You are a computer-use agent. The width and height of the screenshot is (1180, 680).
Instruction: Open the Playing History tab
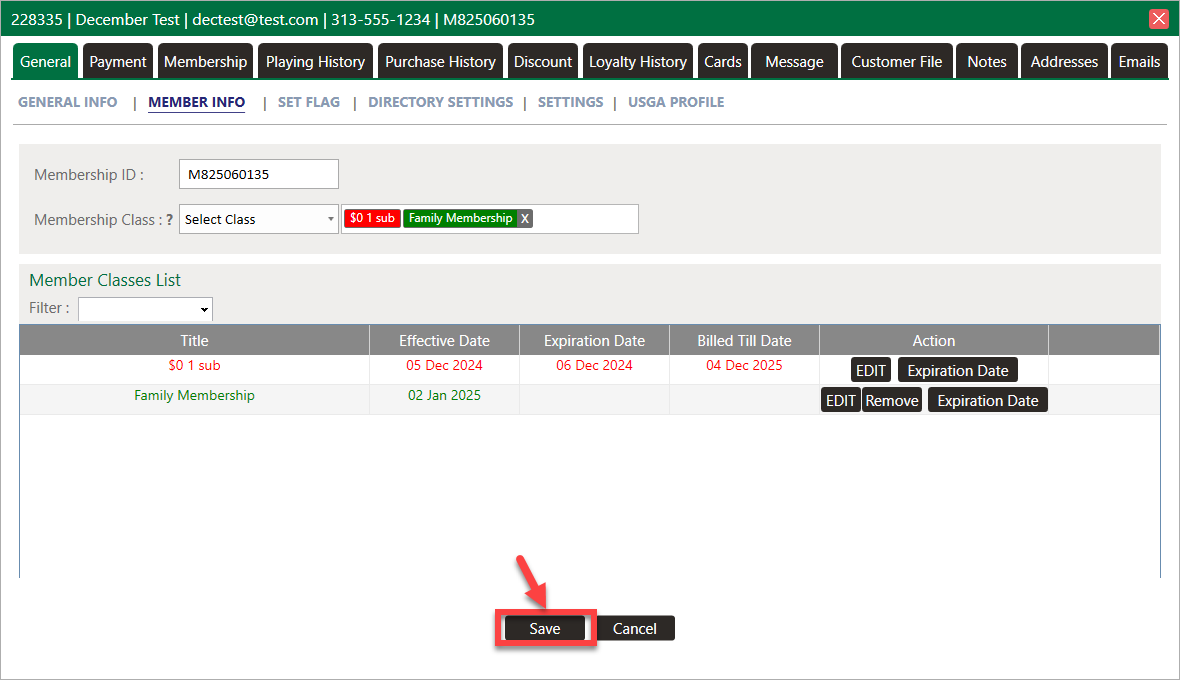coord(315,62)
